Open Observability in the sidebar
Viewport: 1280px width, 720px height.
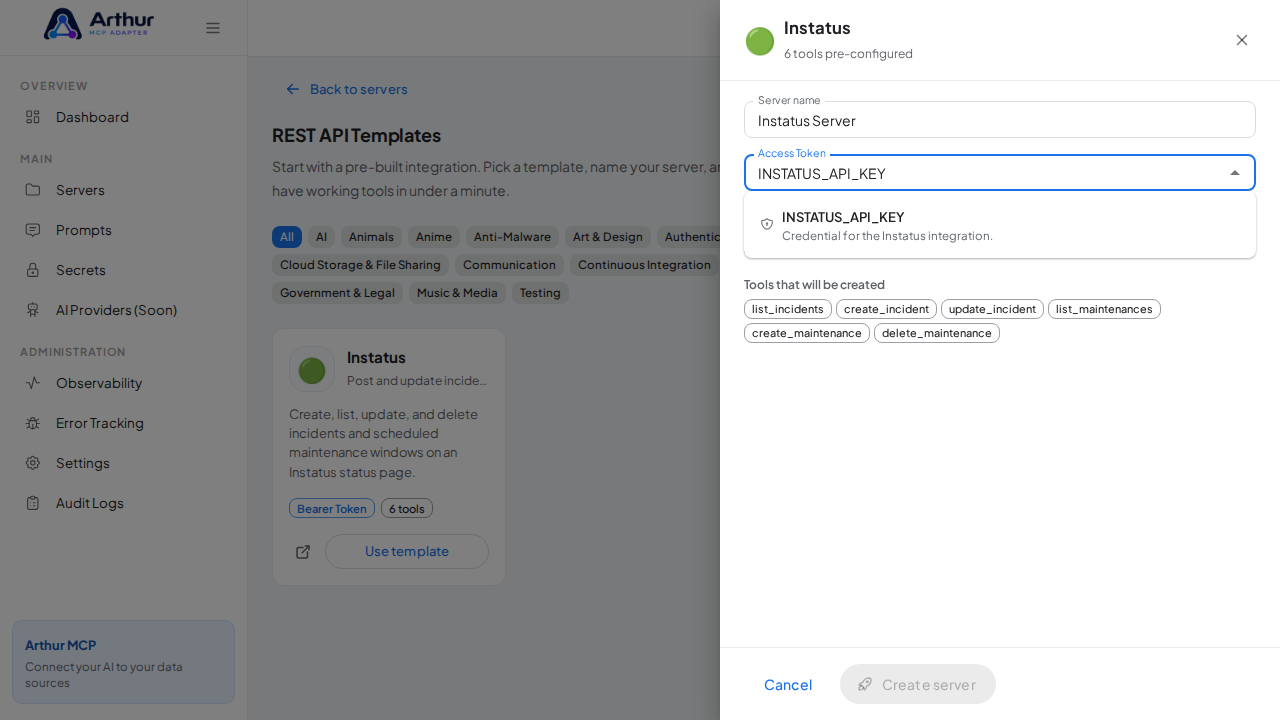click(x=124, y=383)
